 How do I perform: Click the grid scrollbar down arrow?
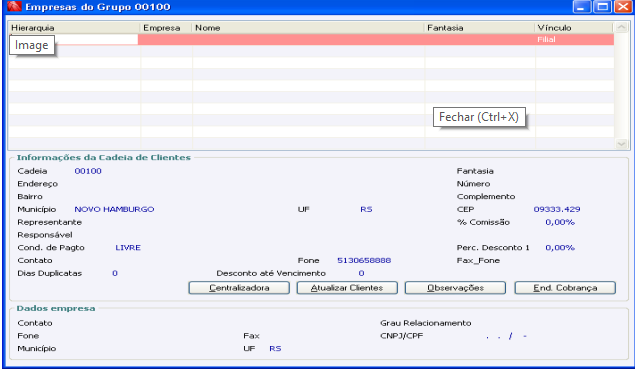click(x=621, y=144)
